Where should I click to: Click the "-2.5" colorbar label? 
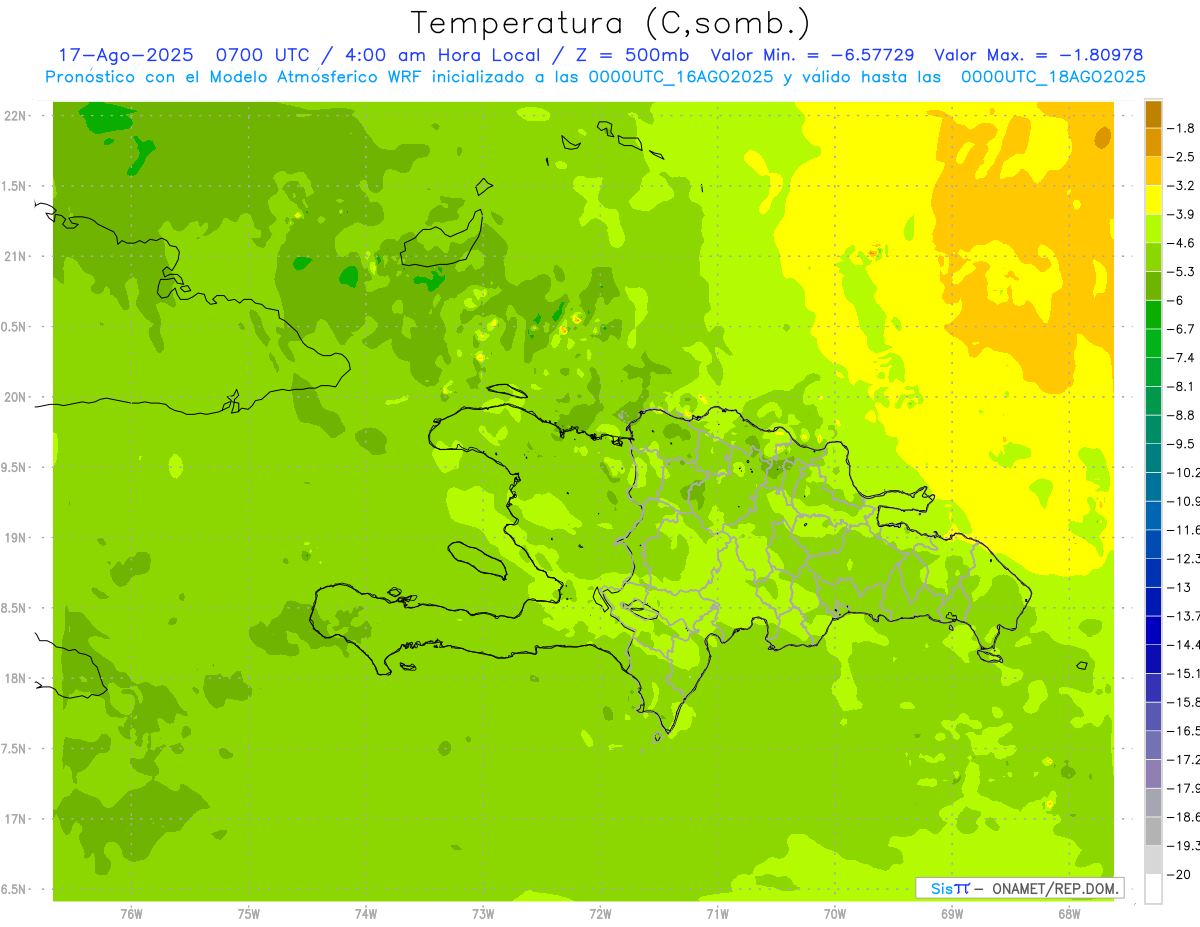[x=1182, y=157]
